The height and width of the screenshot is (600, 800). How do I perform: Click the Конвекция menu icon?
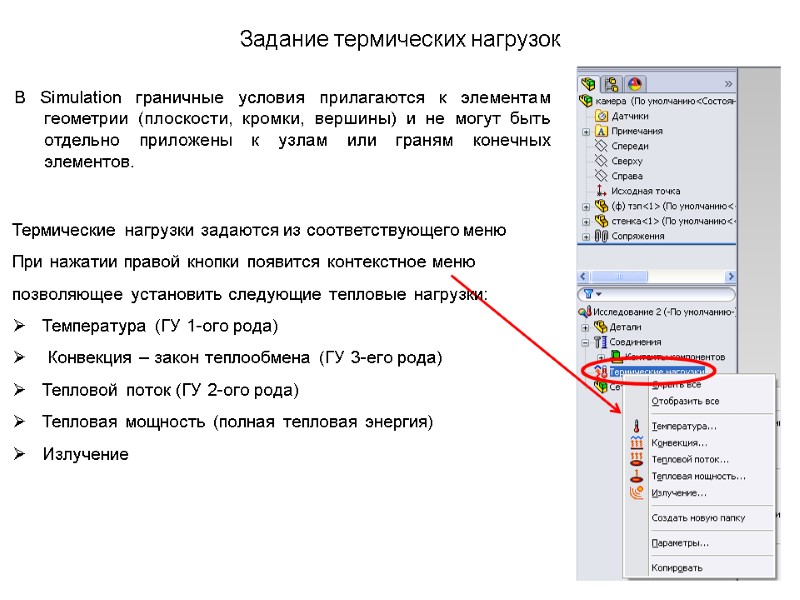(636, 442)
